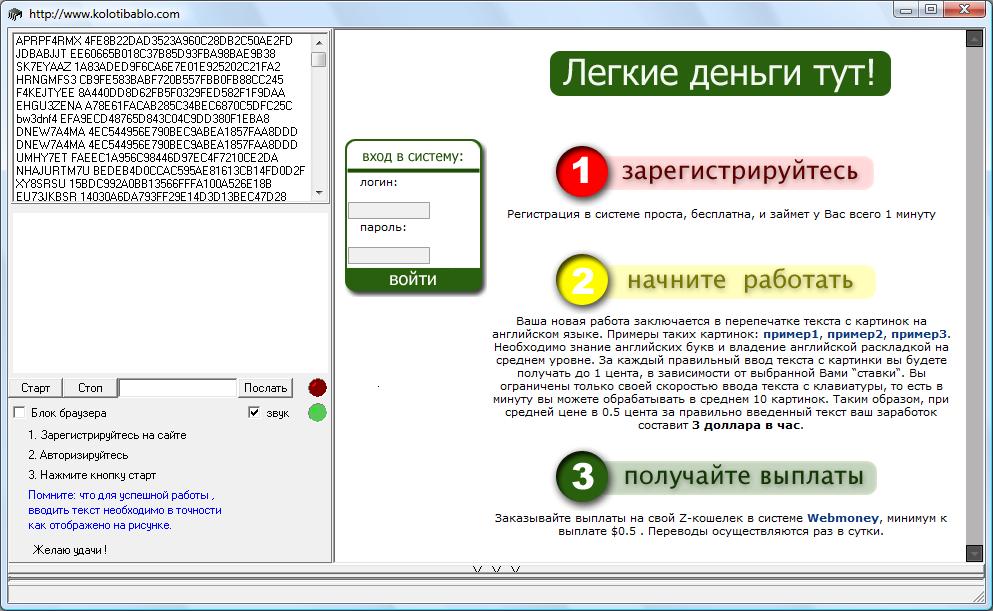Focus the логин input field
993x611 pixels.
[x=389, y=210]
